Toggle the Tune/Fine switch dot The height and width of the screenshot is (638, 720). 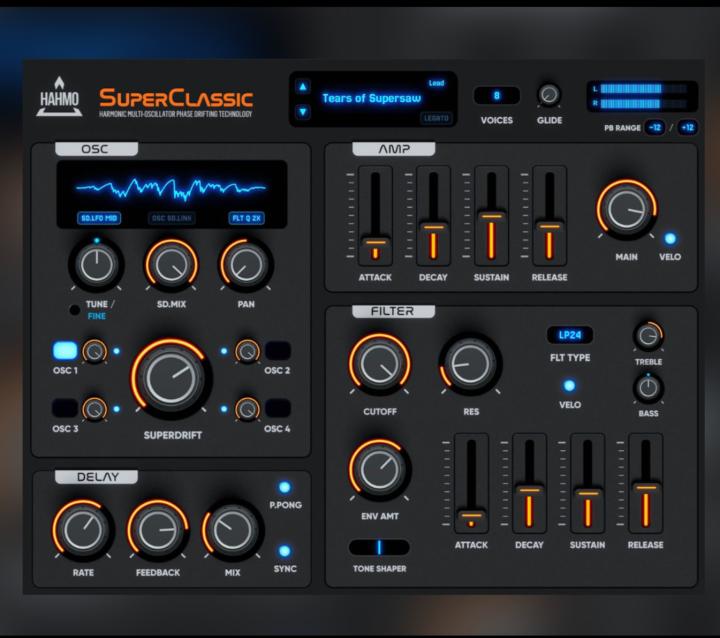click(x=74, y=310)
